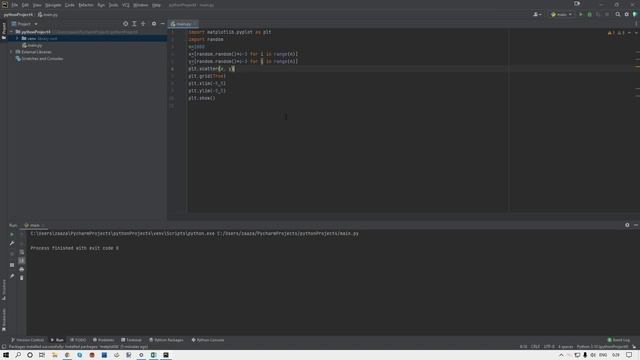Open Run panel settings gear
640x360 pixels.
(x=627, y=225)
